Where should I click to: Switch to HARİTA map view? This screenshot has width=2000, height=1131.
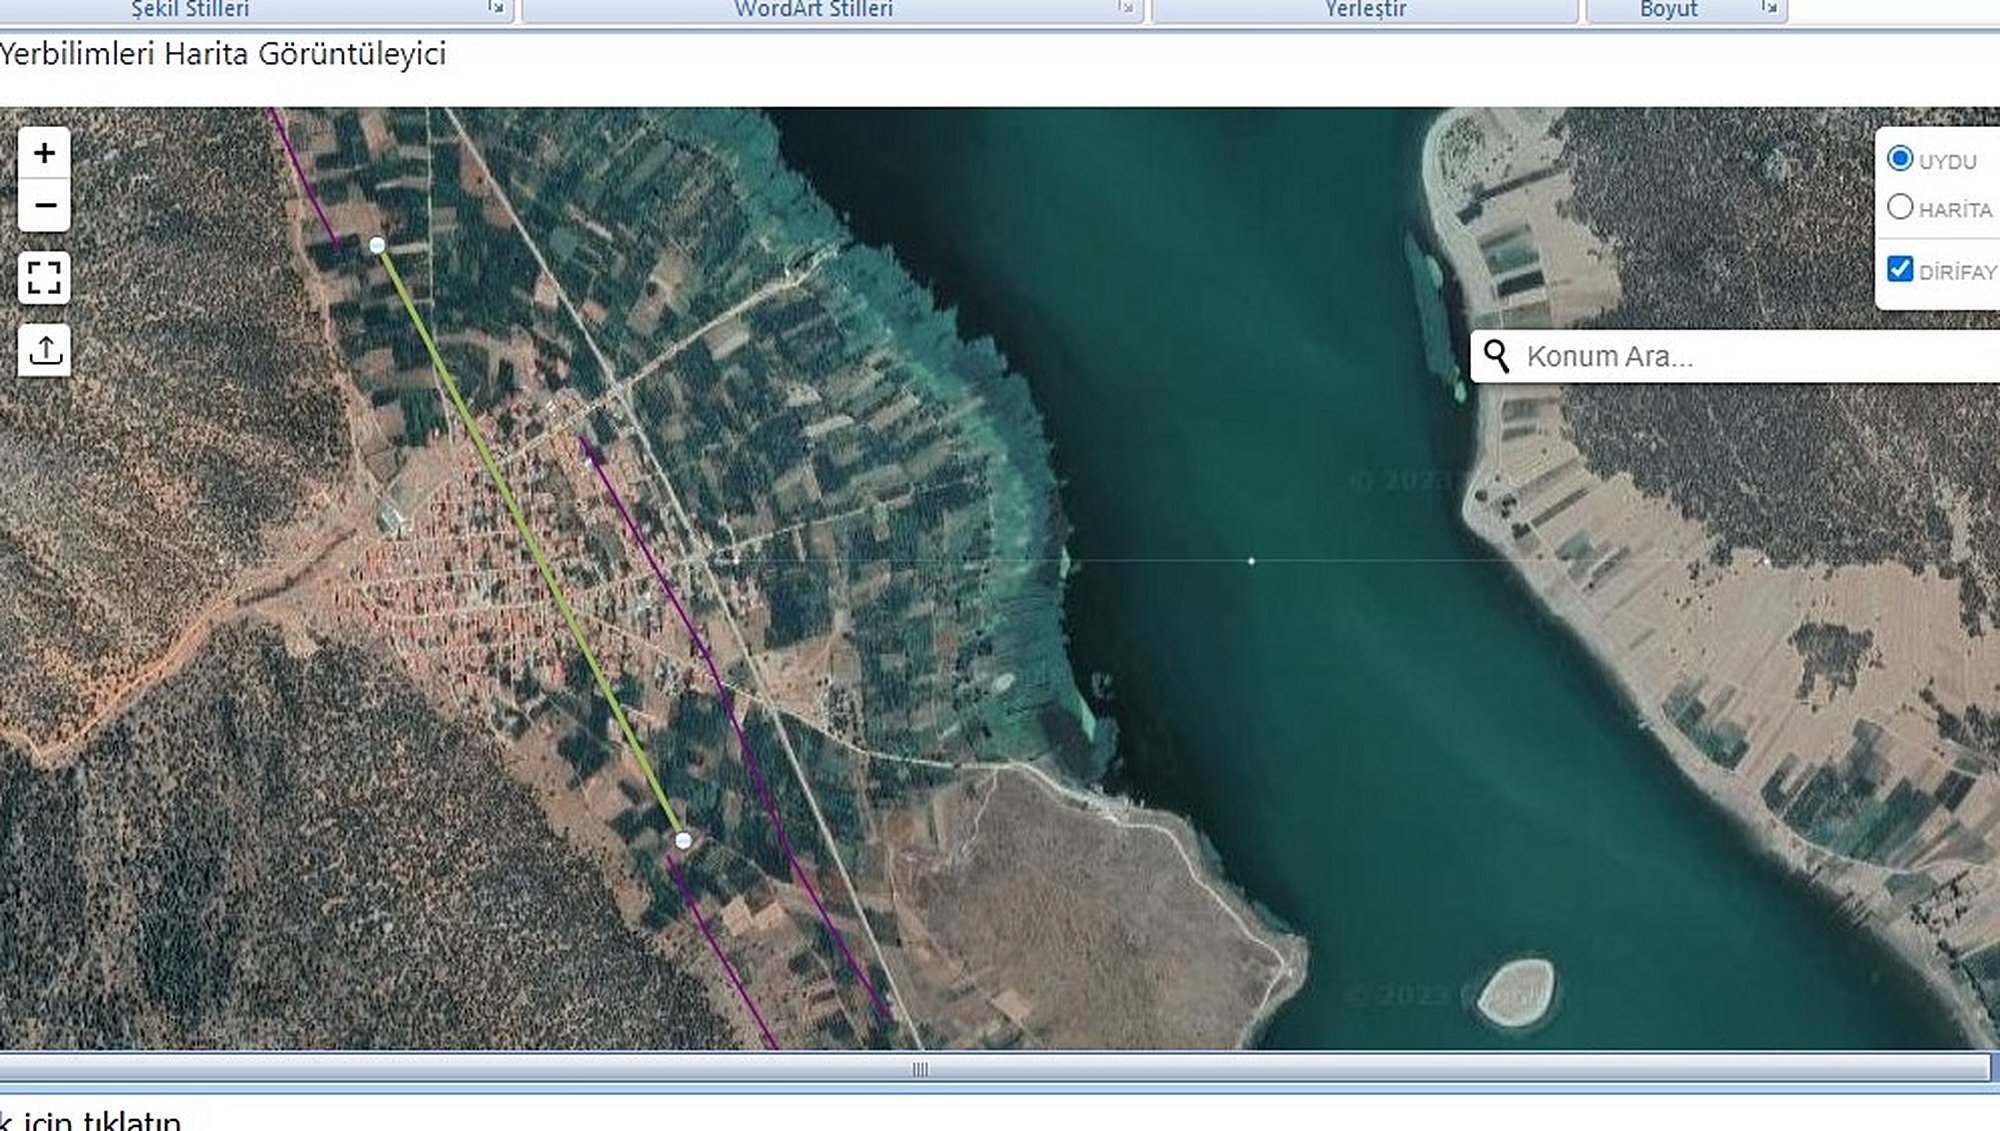pos(1900,207)
